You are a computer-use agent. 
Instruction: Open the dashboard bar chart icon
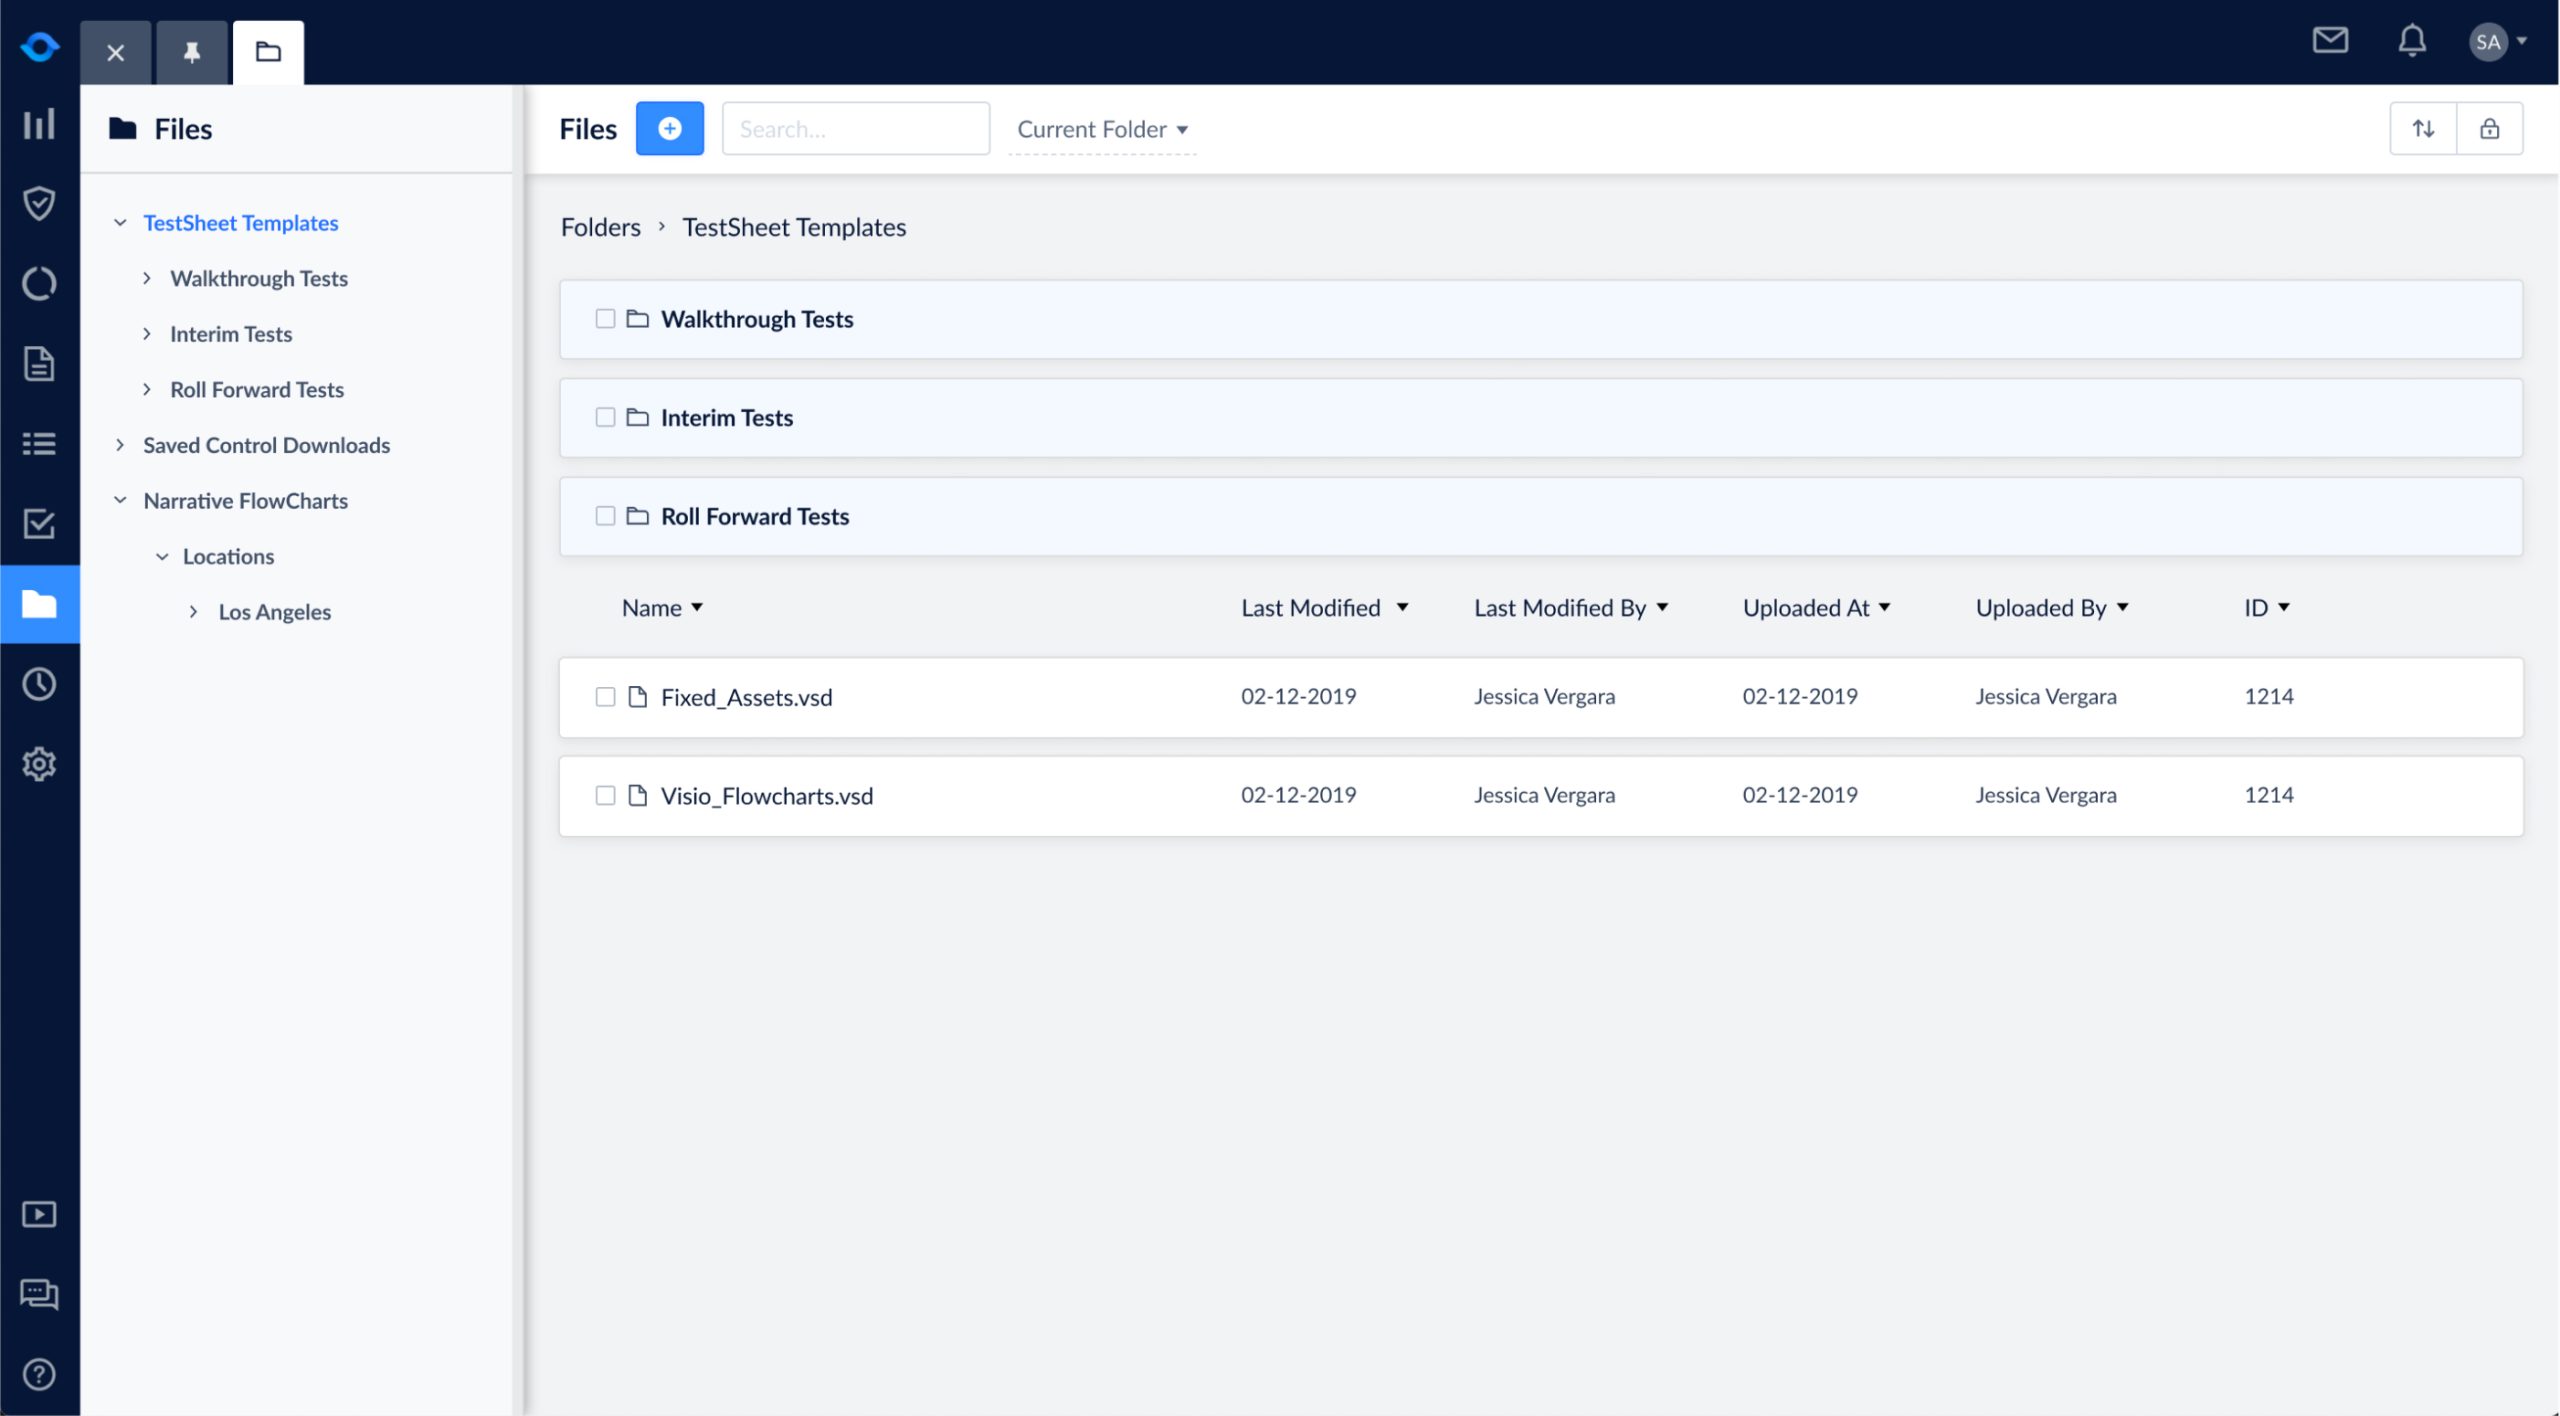point(39,125)
